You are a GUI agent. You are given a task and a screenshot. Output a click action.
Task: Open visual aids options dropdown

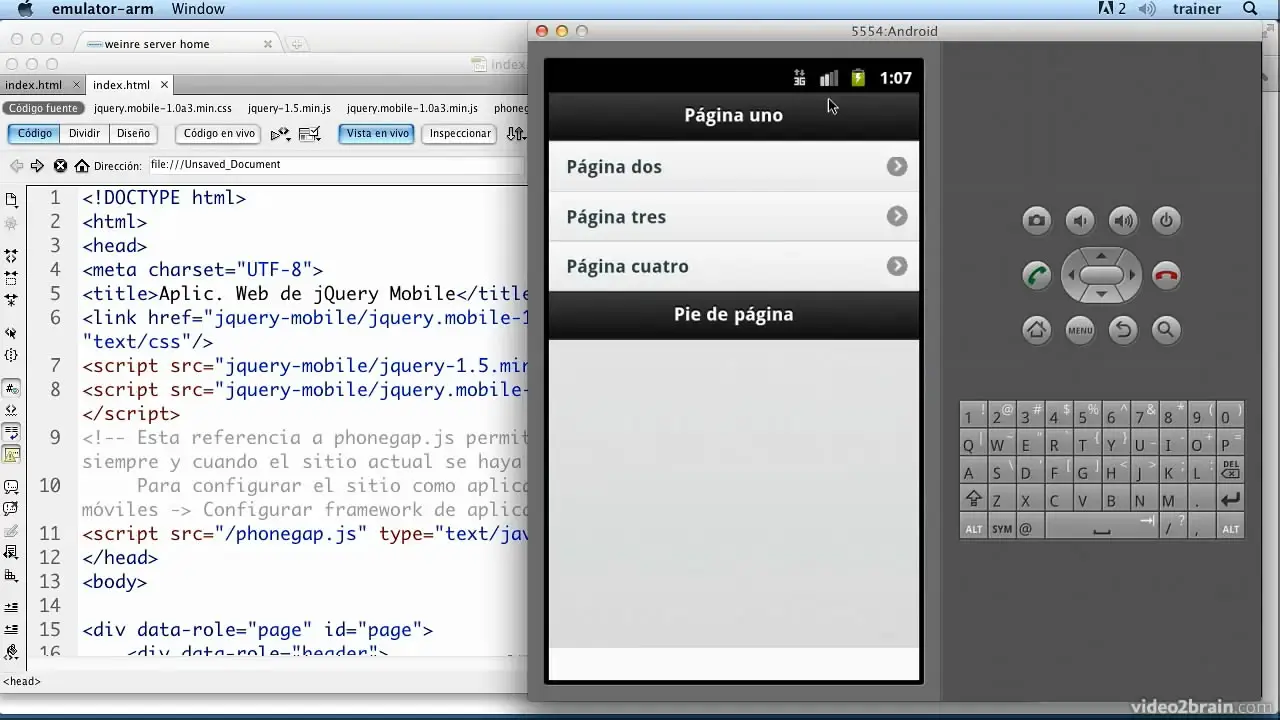click(310, 133)
